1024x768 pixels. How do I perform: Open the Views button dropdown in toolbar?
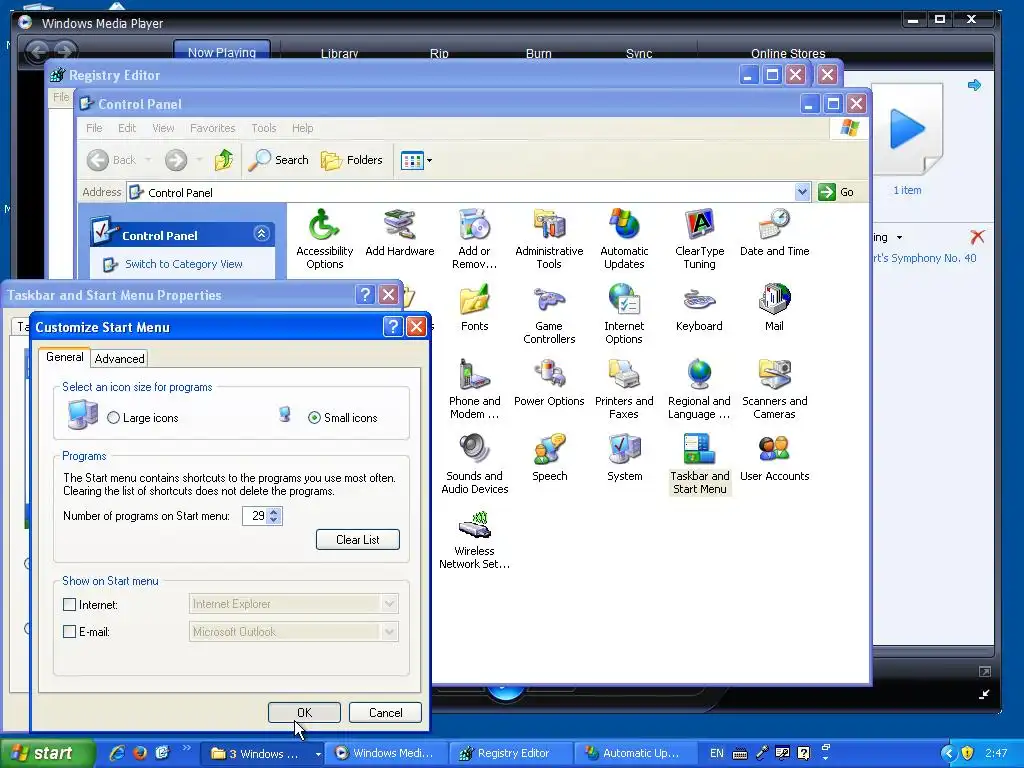coord(429,160)
